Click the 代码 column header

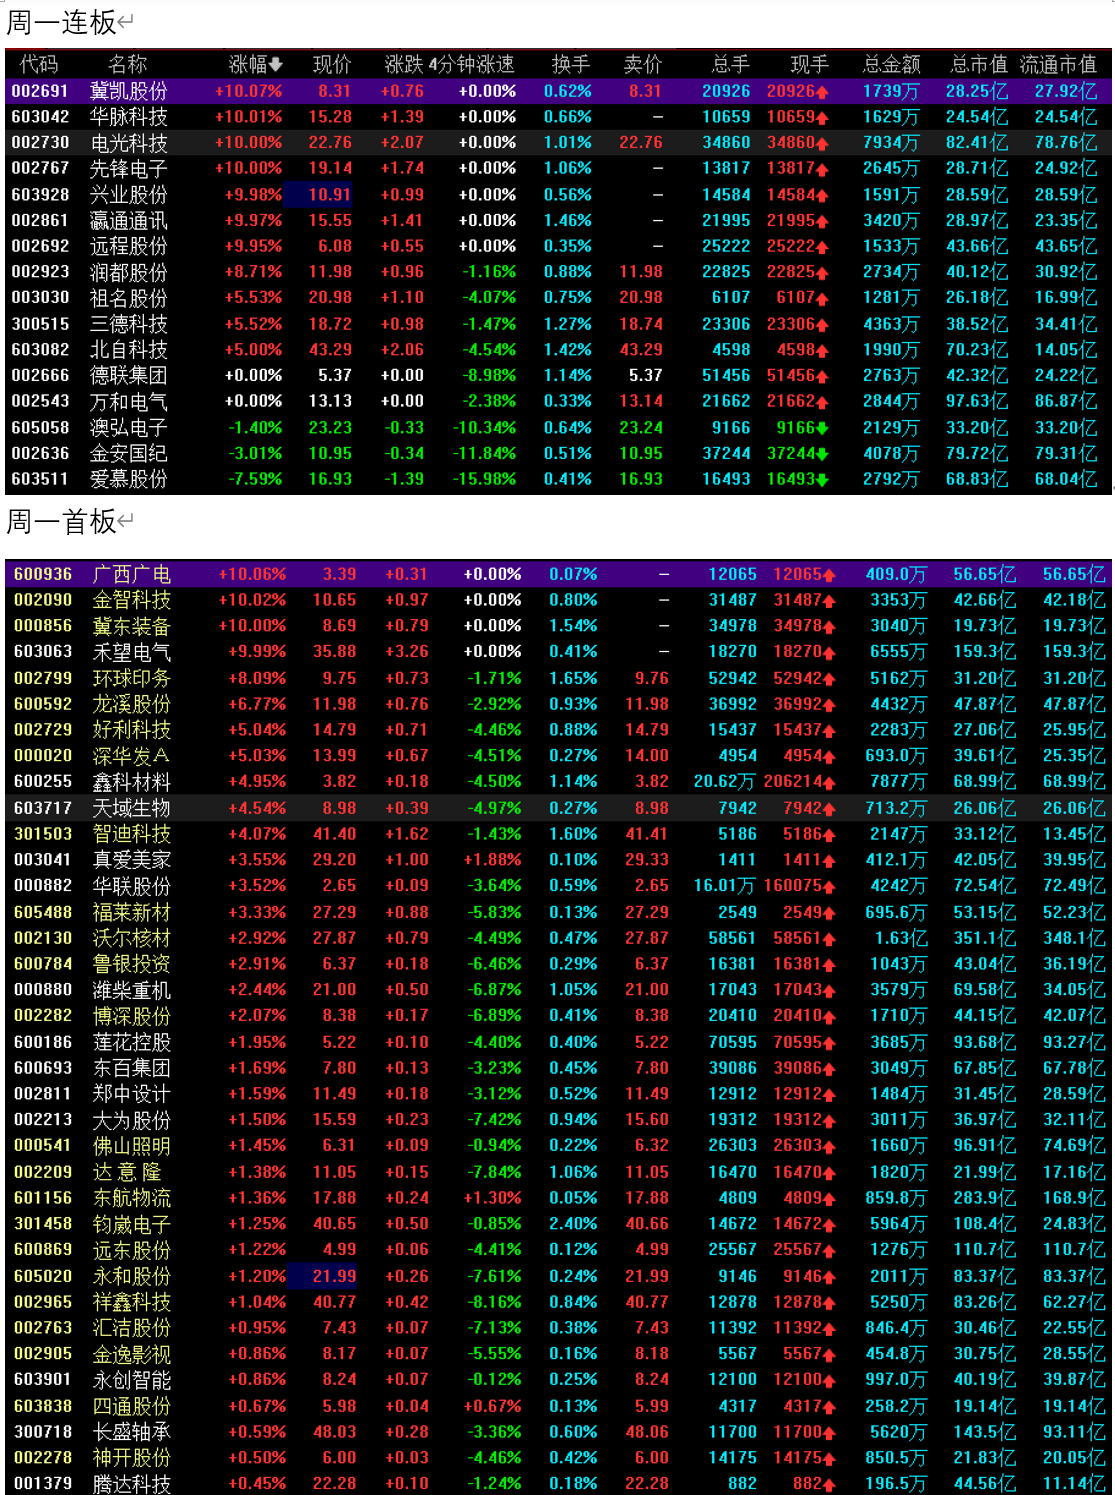click(x=39, y=64)
